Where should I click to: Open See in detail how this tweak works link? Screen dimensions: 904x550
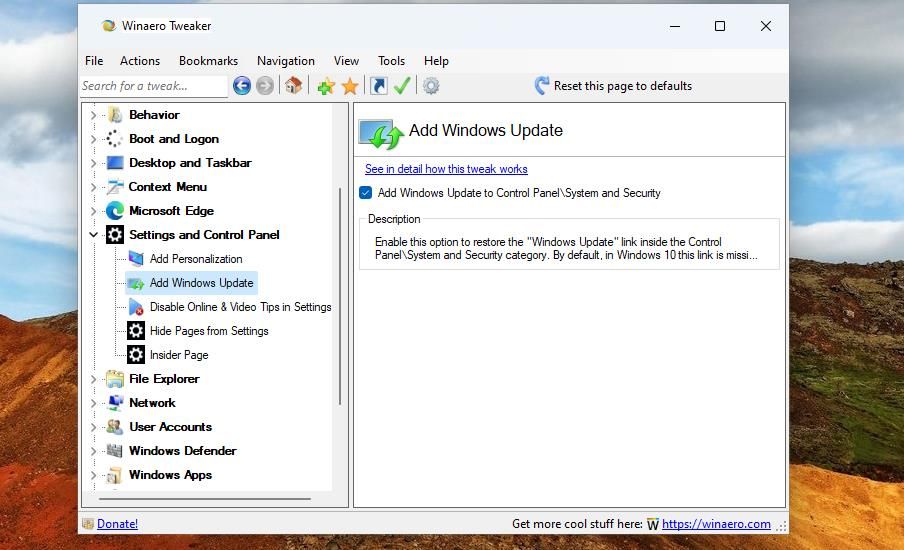(446, 169)
